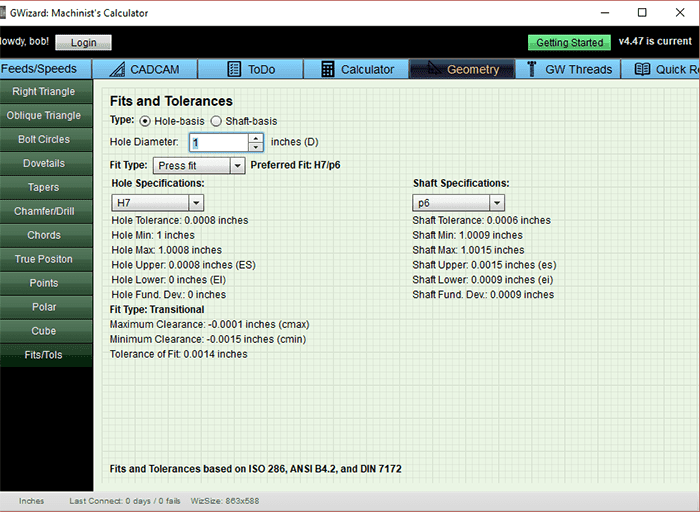This screenshot has height=512, width=700.
Task: Switch to the Geometry tab
Action: coord(462,69)
